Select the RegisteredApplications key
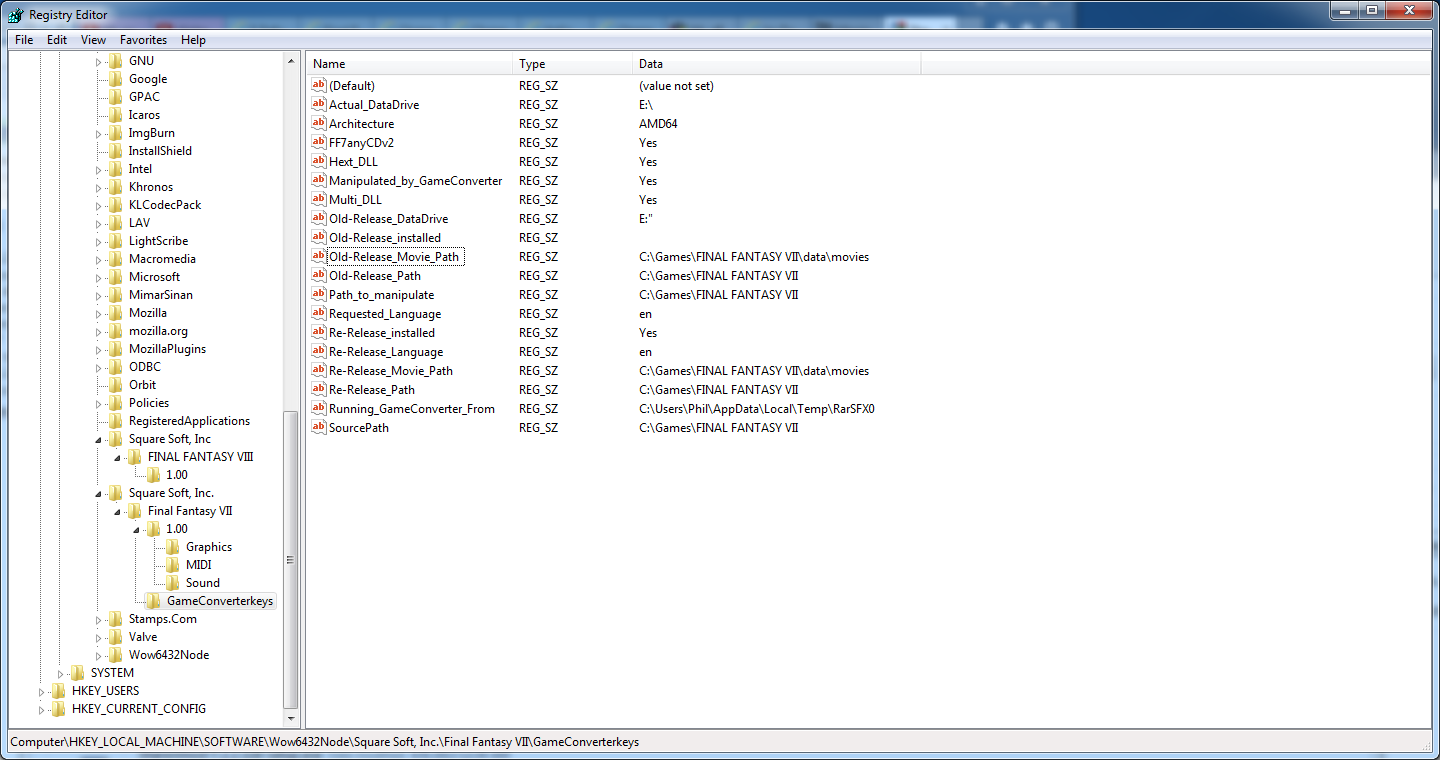Image resolution: width=1440 pixels, height=760 pixels. pos(189,421)
